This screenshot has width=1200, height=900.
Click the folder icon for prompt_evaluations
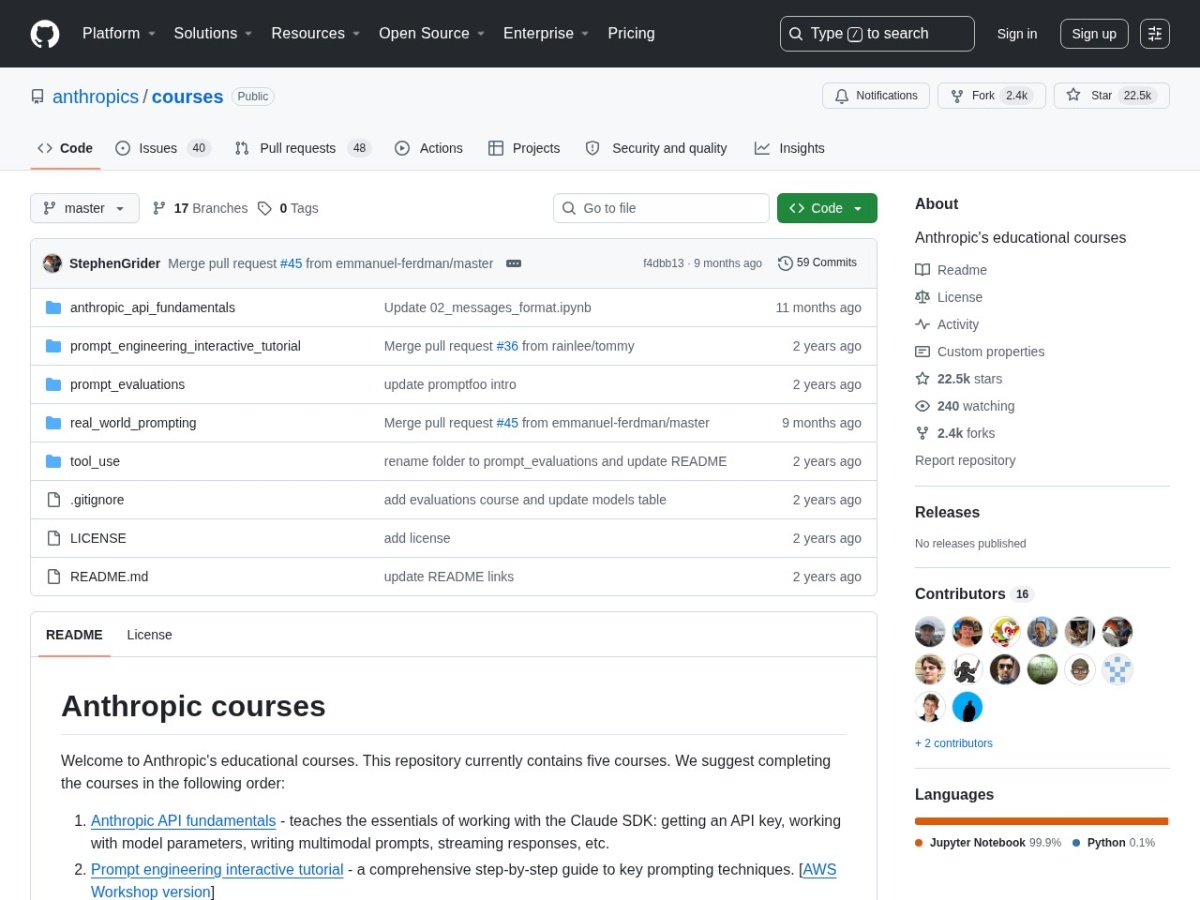(x=53, y=385)
